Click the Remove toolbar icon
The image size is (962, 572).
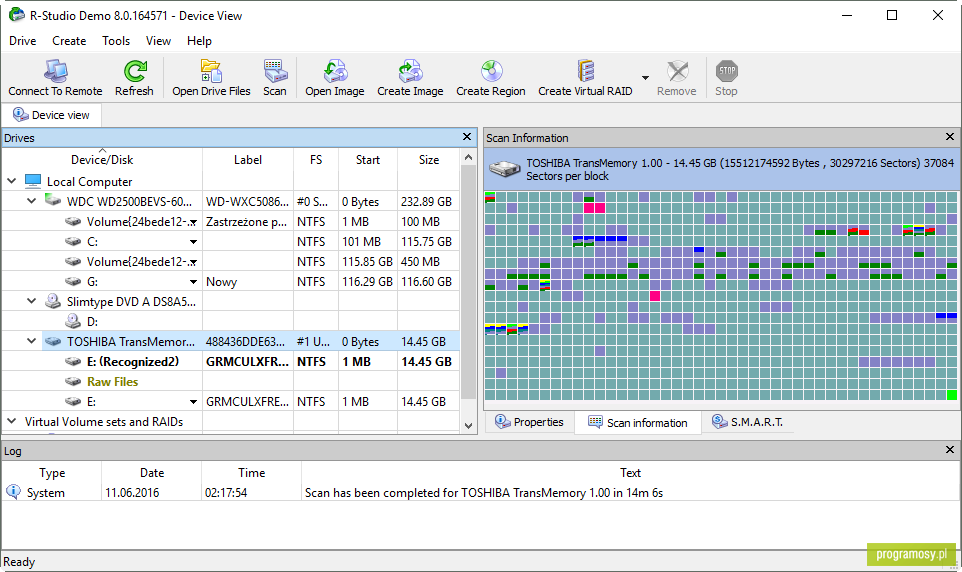(677, 71)
